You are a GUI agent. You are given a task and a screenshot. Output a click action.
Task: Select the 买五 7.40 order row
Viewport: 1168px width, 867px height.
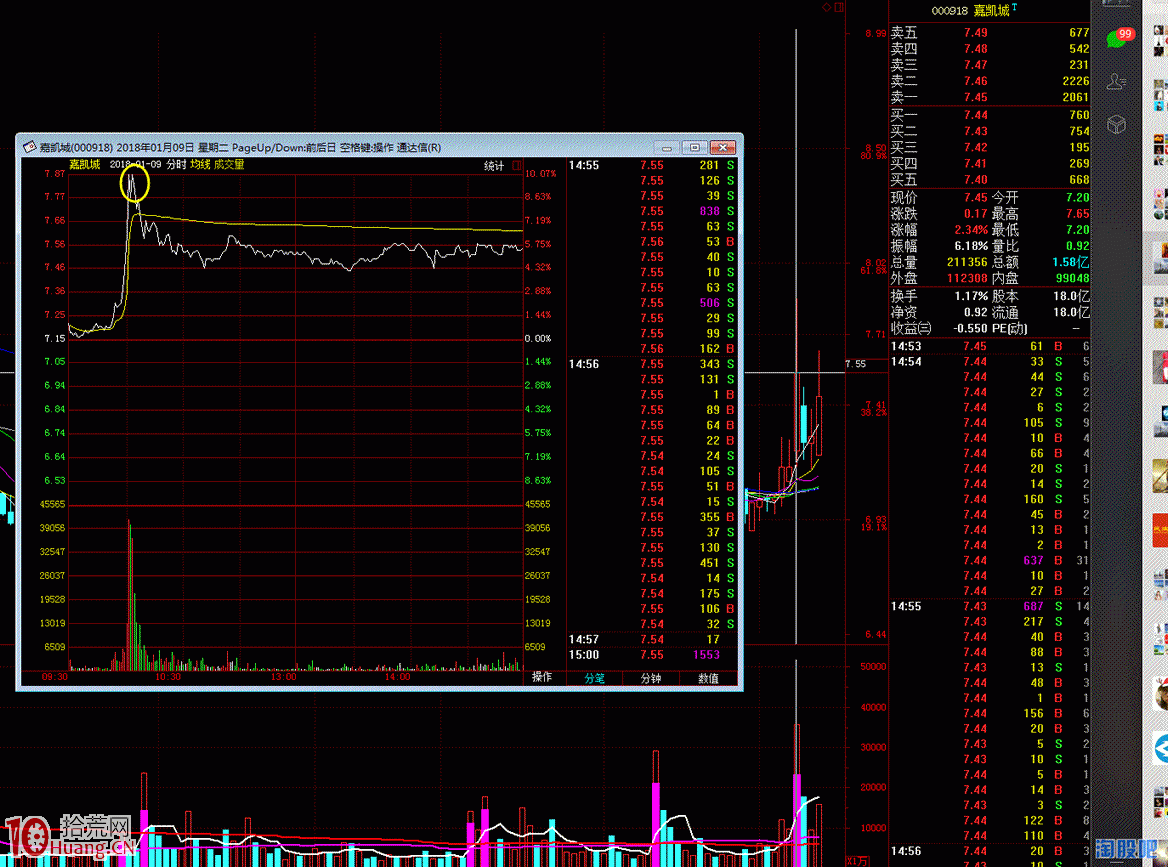[990, 180]
